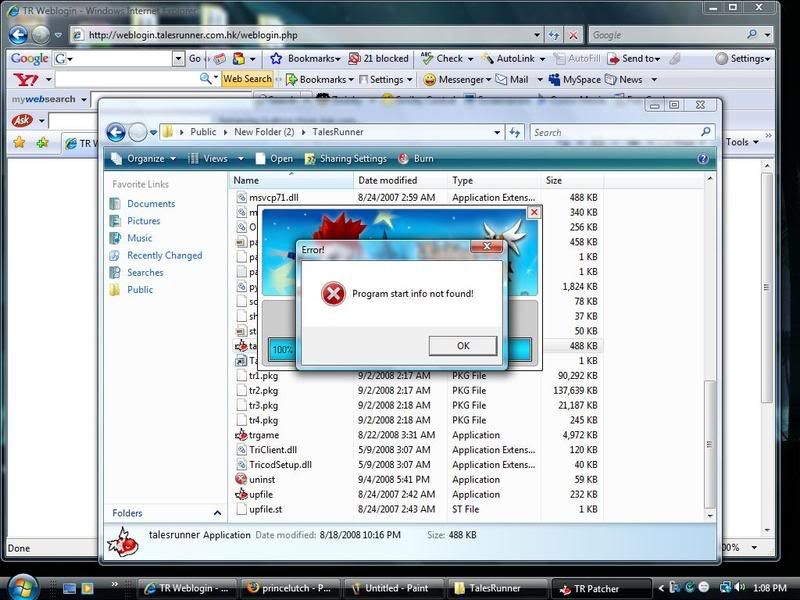Click the Explorer Search field
Screen dimensions: 800x600
pos(620,132)
